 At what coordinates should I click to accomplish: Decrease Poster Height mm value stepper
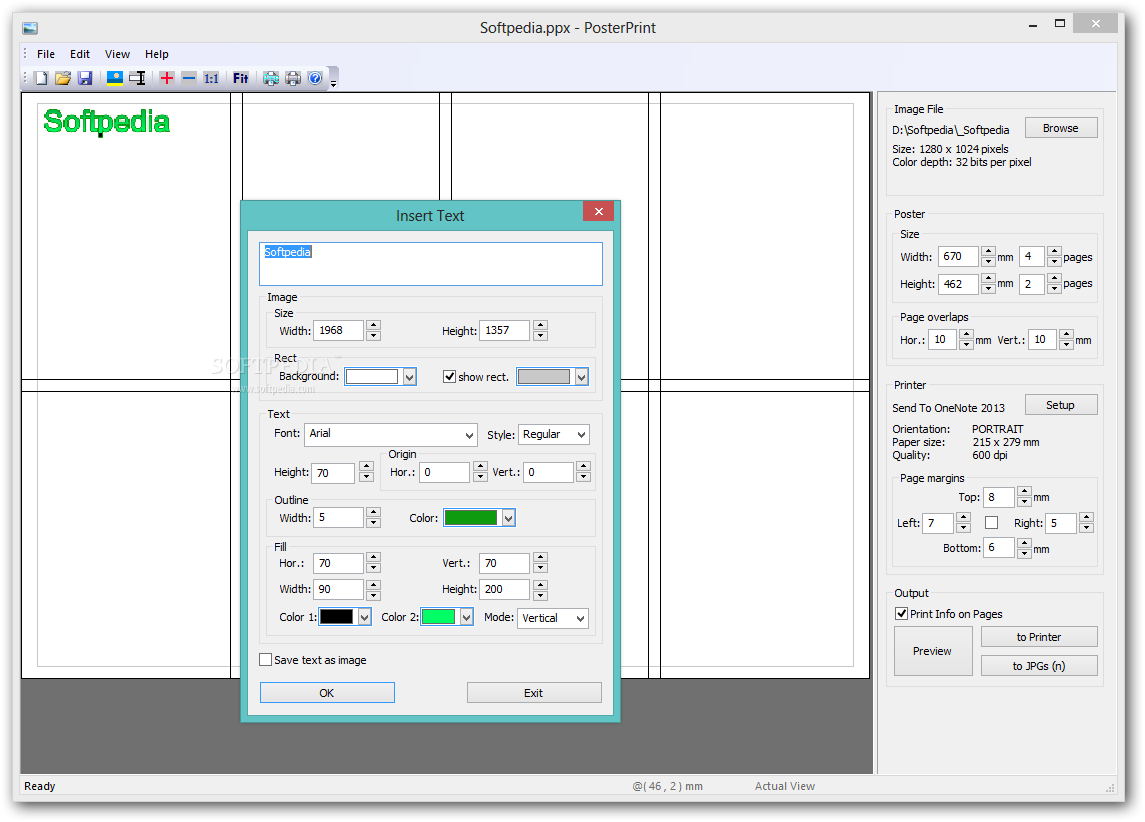tap(988, 289)
